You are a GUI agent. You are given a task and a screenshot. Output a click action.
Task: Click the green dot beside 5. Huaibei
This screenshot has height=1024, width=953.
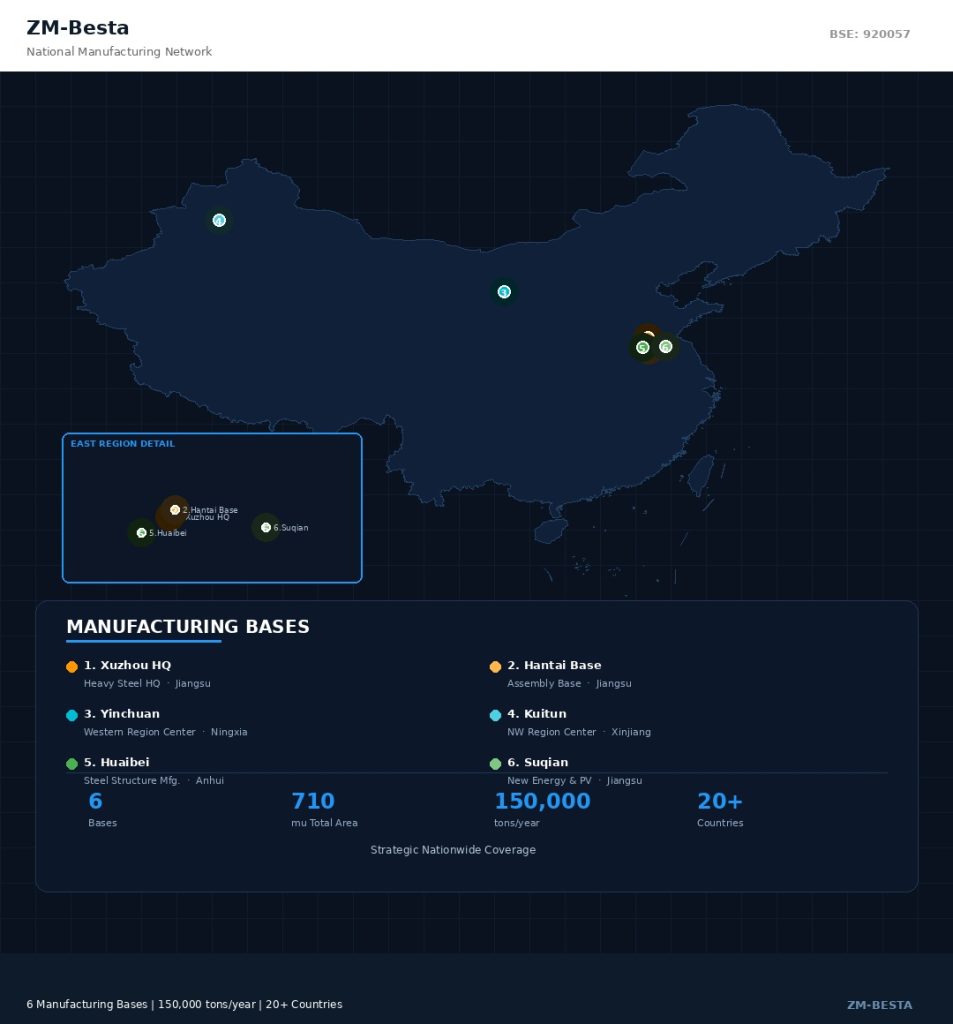(x=72, y=763)
